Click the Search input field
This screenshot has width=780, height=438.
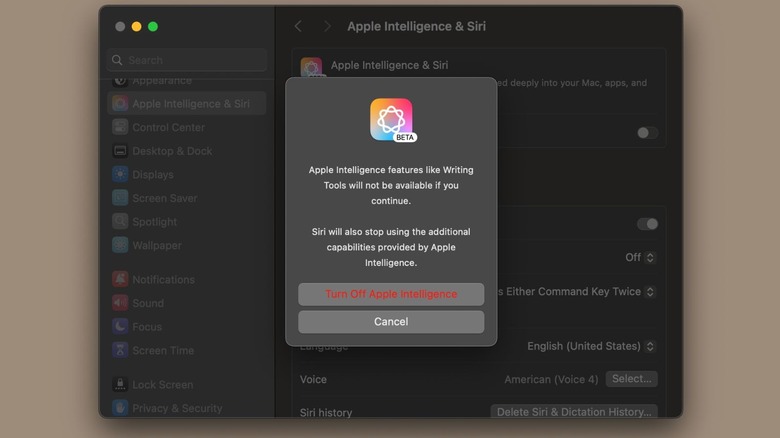point(187,60)
